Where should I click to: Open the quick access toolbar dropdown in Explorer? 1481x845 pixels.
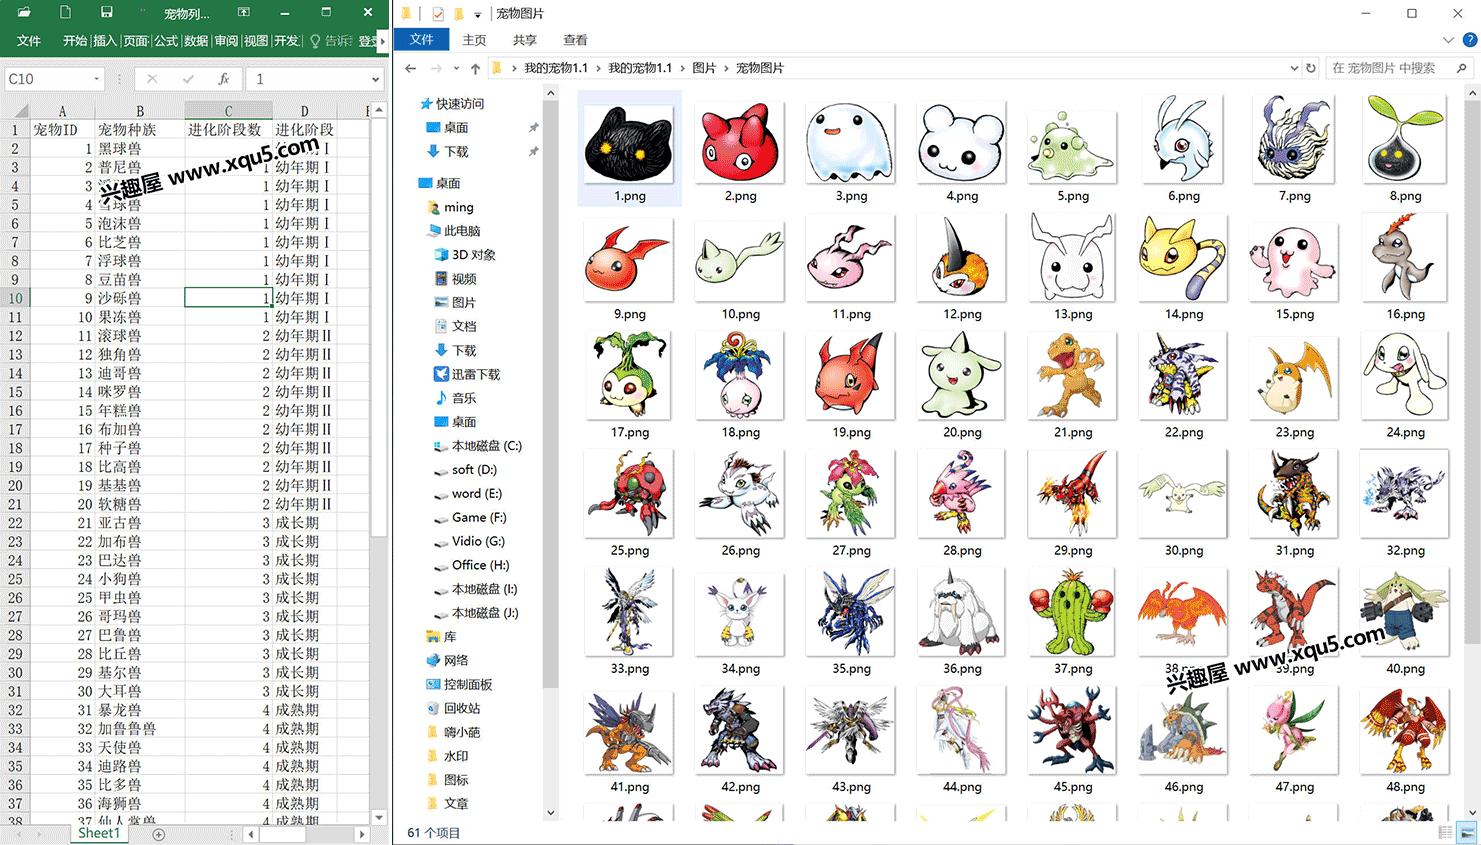(478, 14)
